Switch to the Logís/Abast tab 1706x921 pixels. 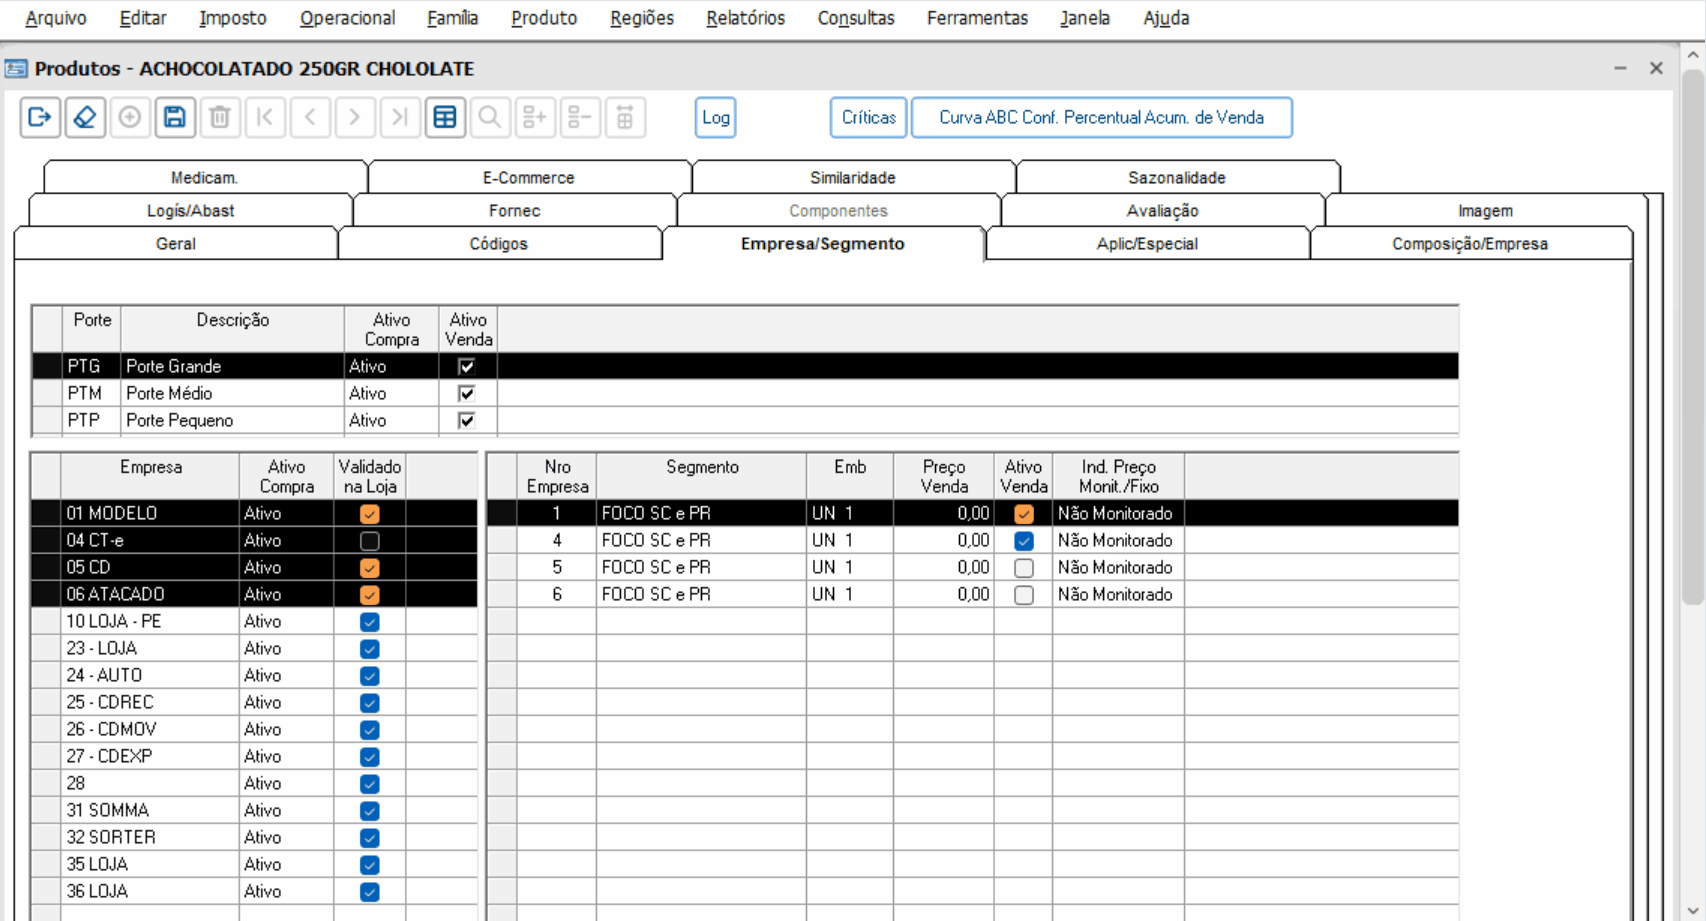click(x=191, y=211)
